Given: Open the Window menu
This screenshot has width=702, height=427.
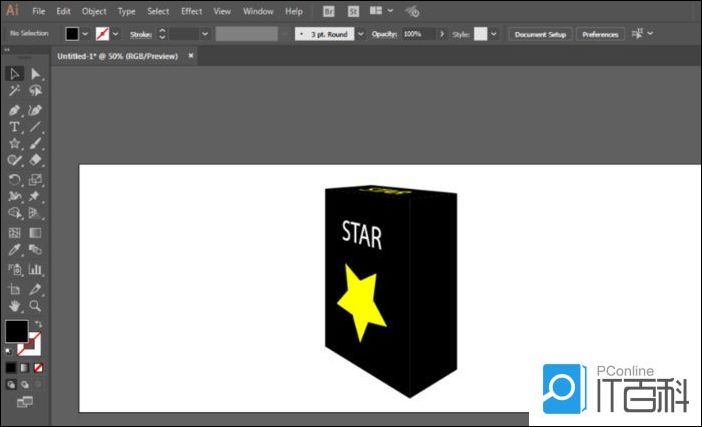Looking at the screenshot, I should click(x=258, y=11).
